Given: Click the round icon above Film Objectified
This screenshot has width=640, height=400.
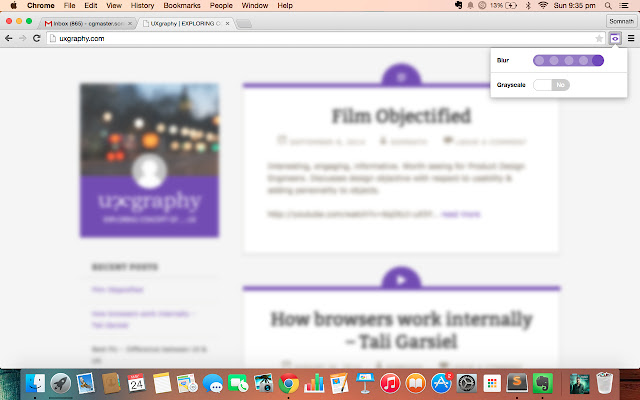Looking at the screenshot, I should click(x=401, y=76).
